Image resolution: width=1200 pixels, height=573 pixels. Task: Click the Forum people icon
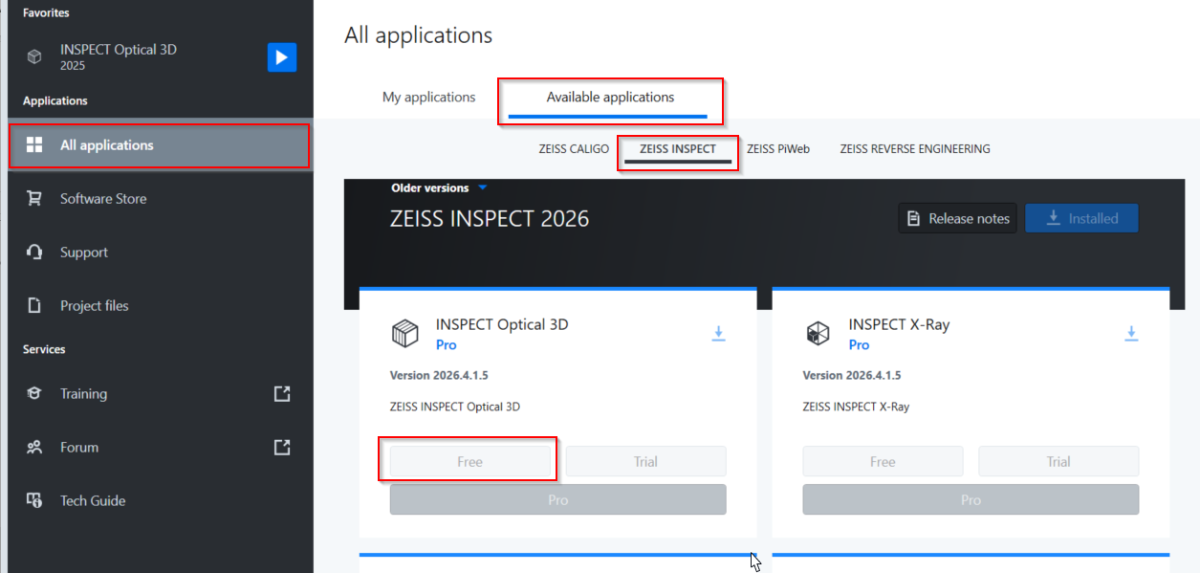pos(35,447)
